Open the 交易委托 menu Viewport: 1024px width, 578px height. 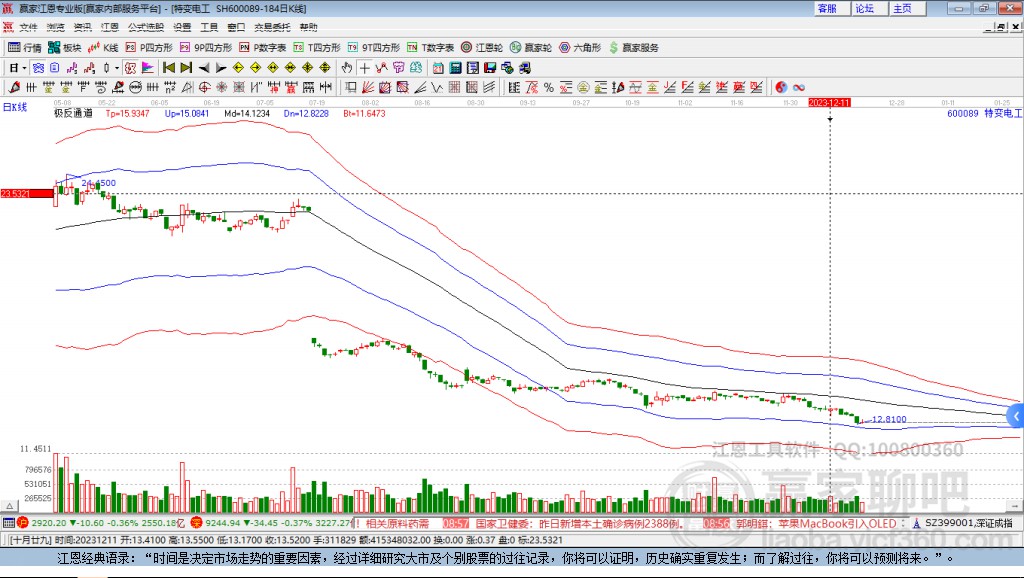point(270,27)
